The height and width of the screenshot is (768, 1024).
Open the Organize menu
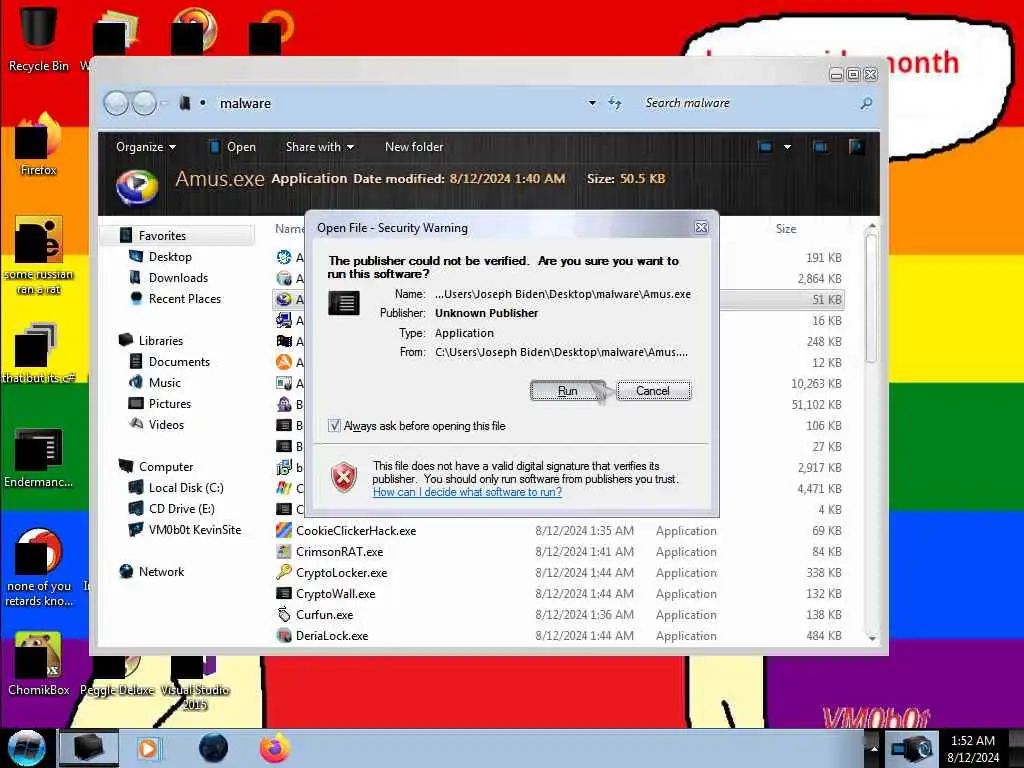[x=146, y=147]
